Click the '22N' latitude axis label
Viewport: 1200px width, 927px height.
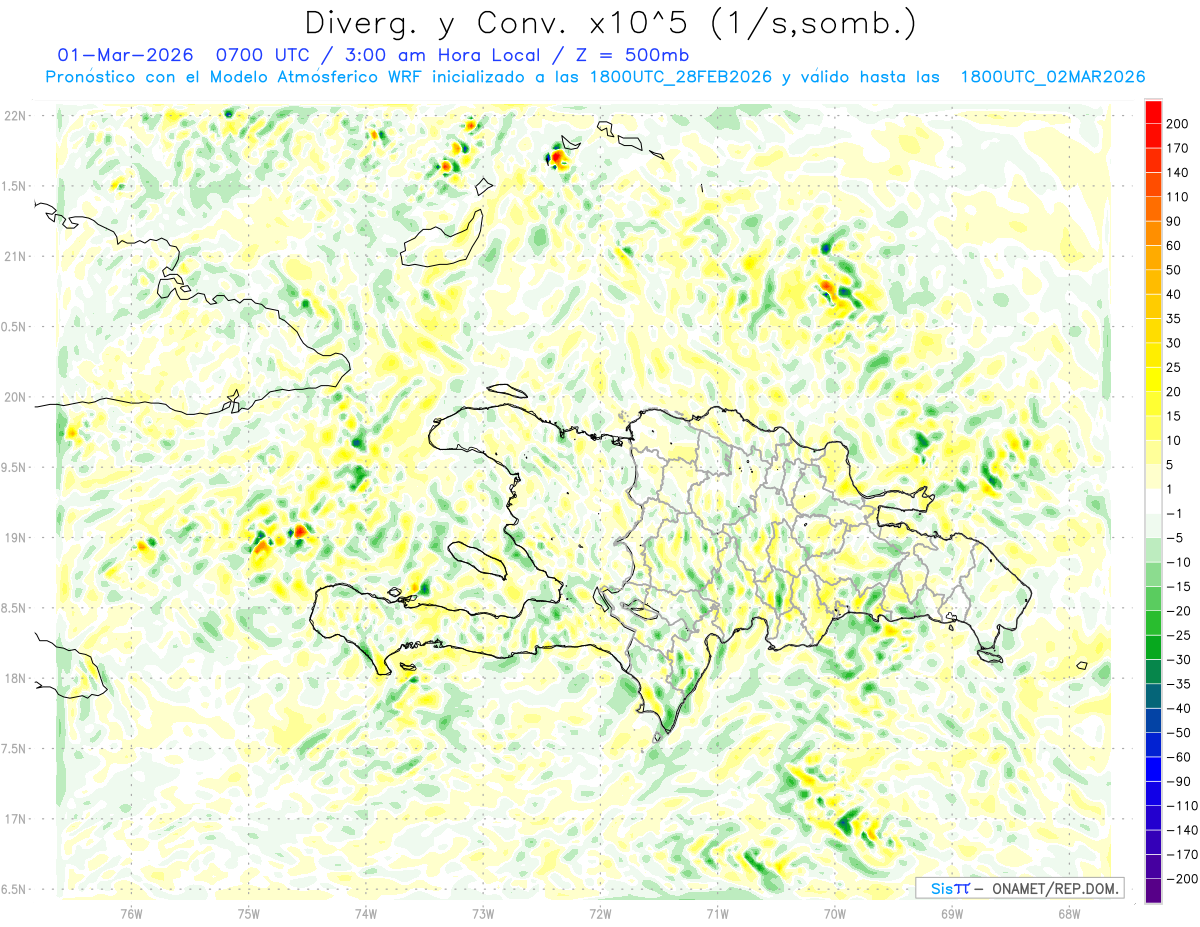tap(15, 115)
